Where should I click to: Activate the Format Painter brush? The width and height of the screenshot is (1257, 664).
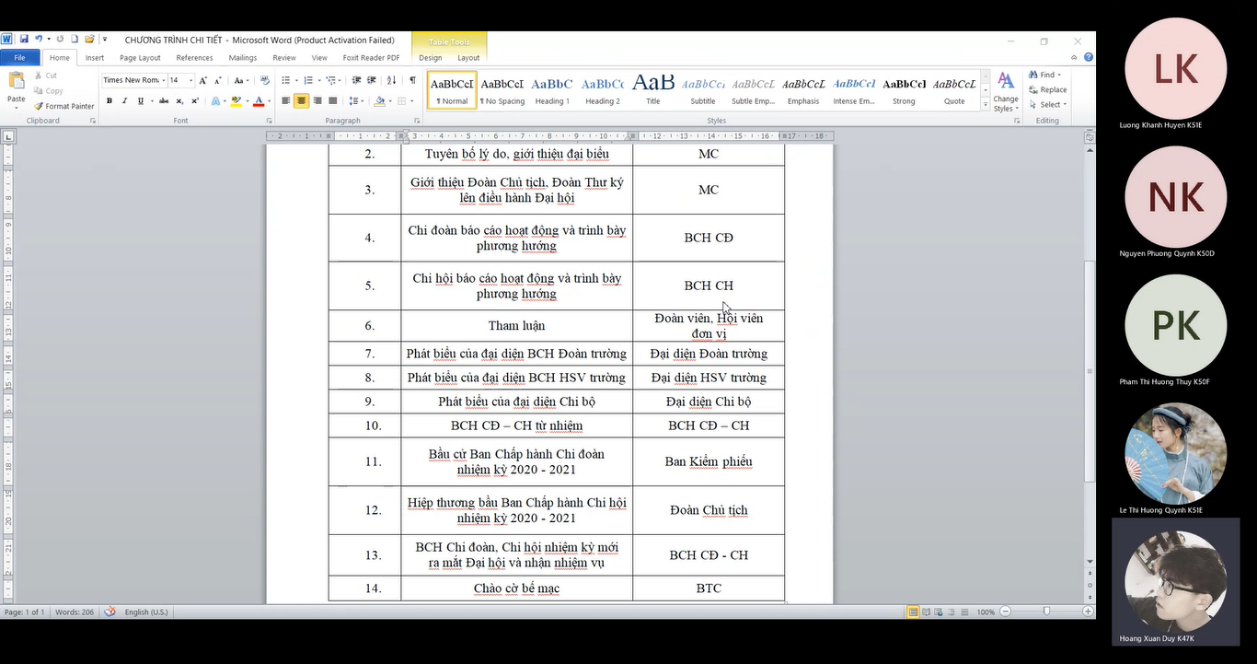64,106
